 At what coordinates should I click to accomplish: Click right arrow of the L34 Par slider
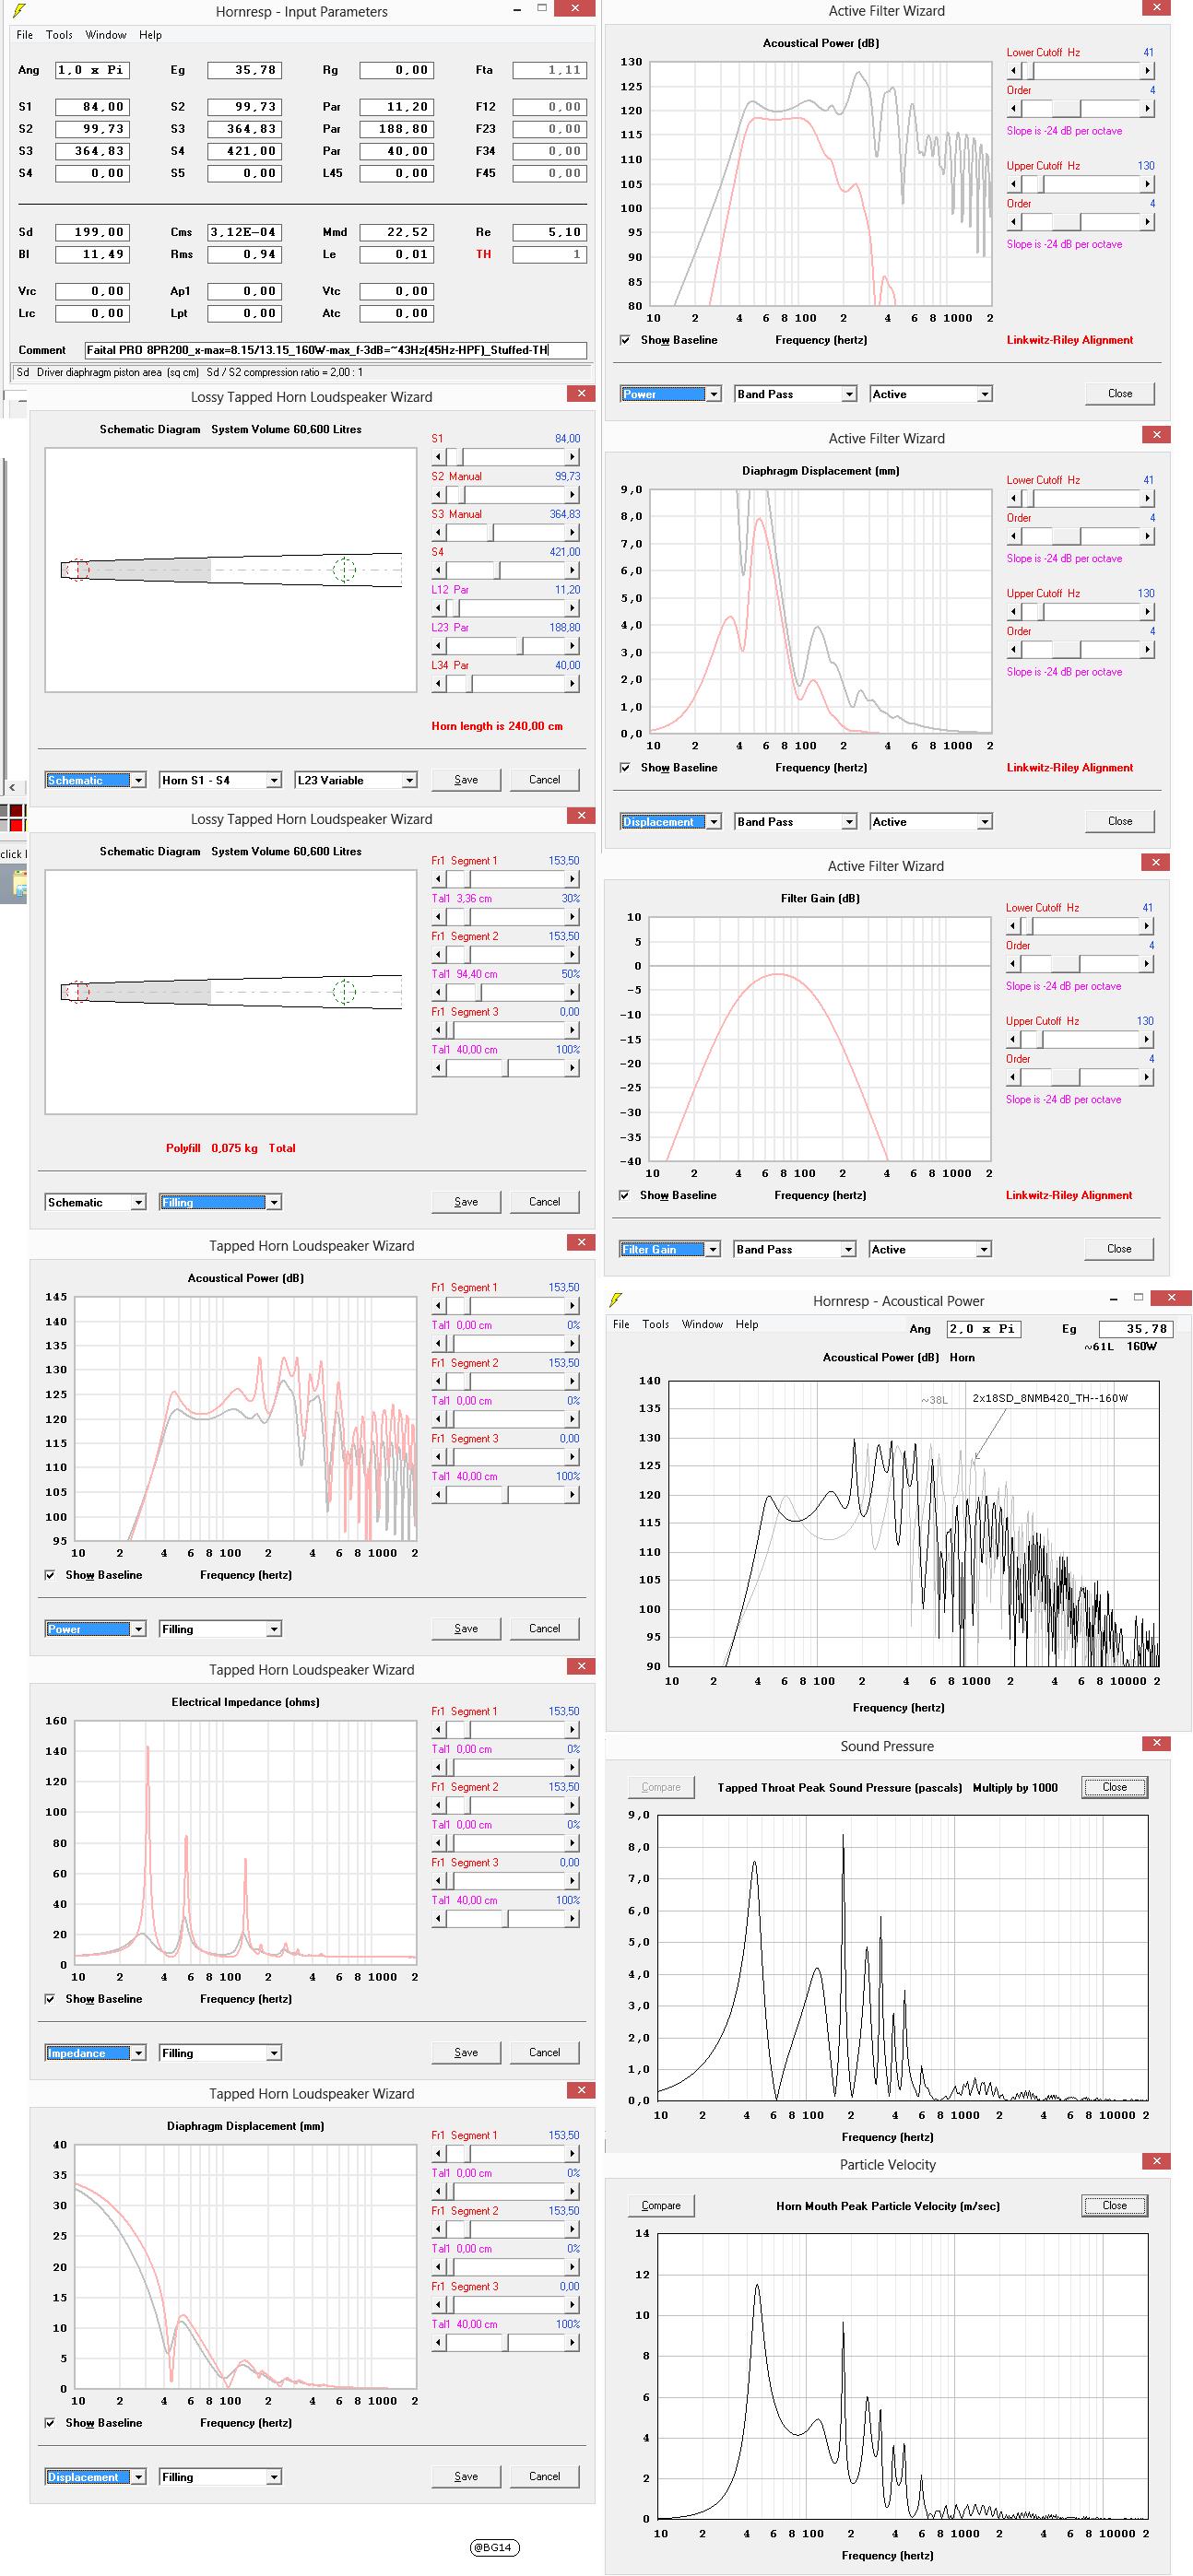tap(573, 684)
